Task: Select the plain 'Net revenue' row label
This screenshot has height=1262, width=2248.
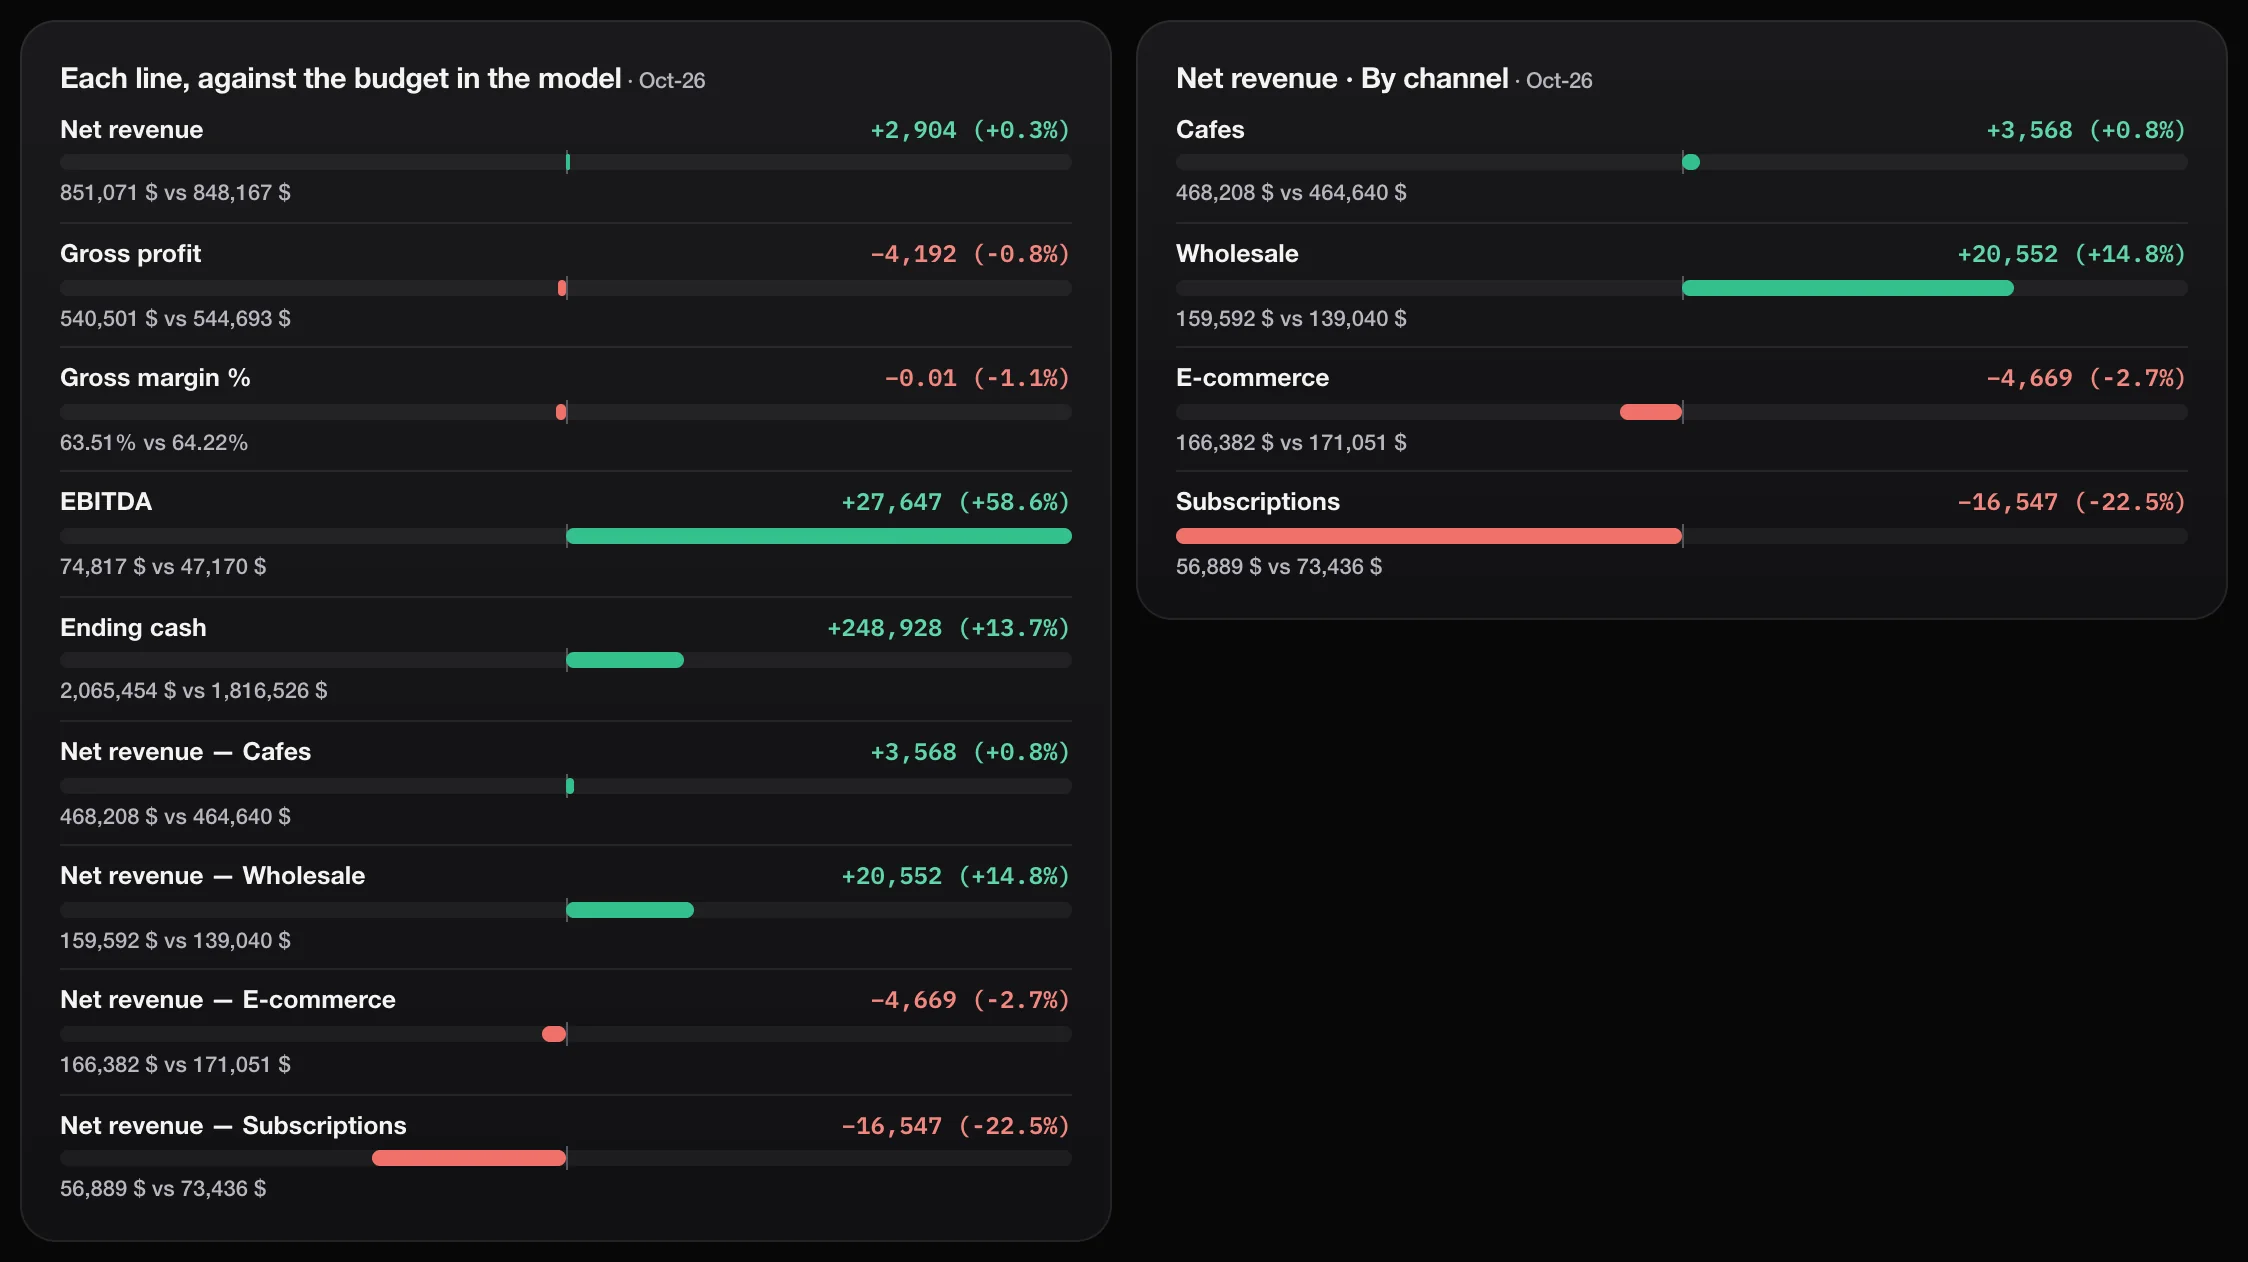Action: (x=131, y=130)
